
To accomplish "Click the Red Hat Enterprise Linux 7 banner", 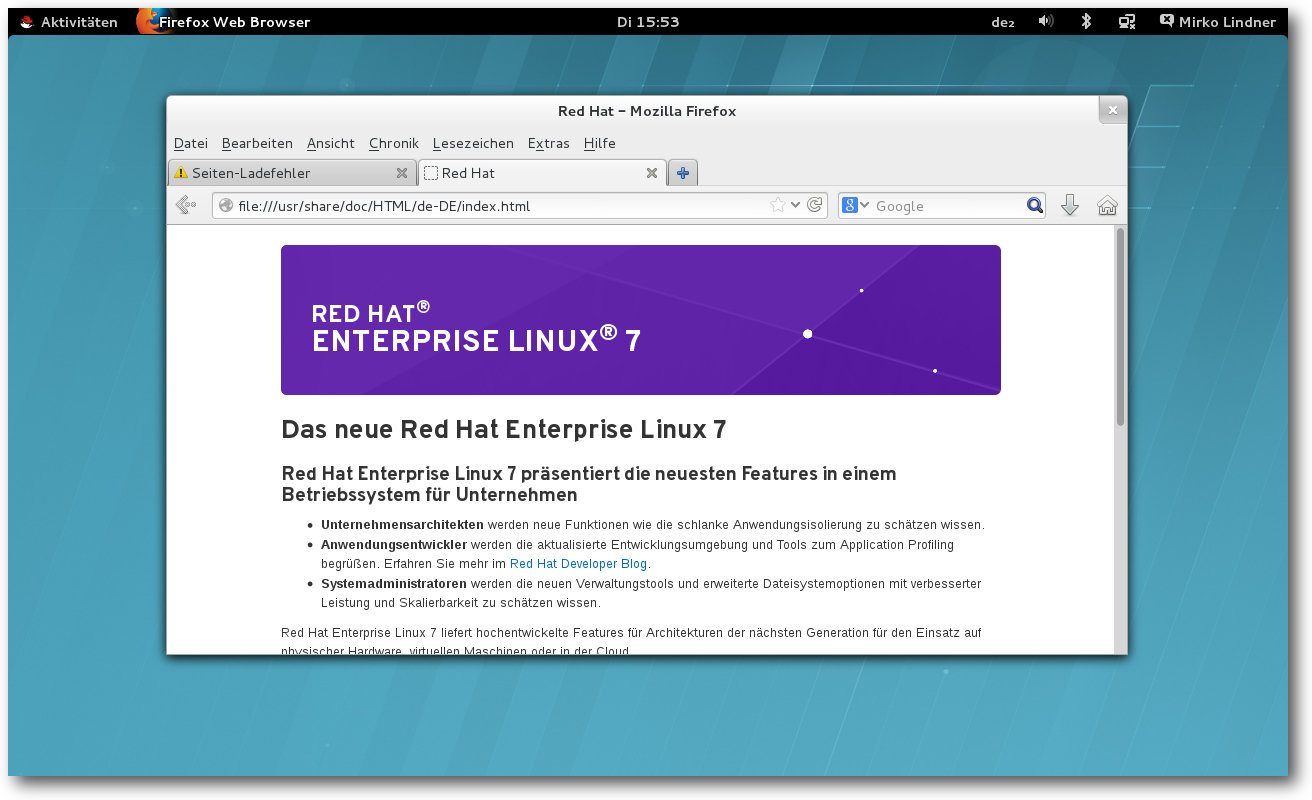I will [641, 320].
